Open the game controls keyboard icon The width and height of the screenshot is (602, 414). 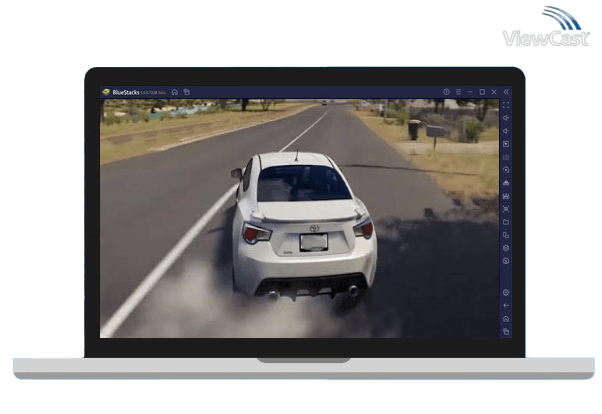506,157
